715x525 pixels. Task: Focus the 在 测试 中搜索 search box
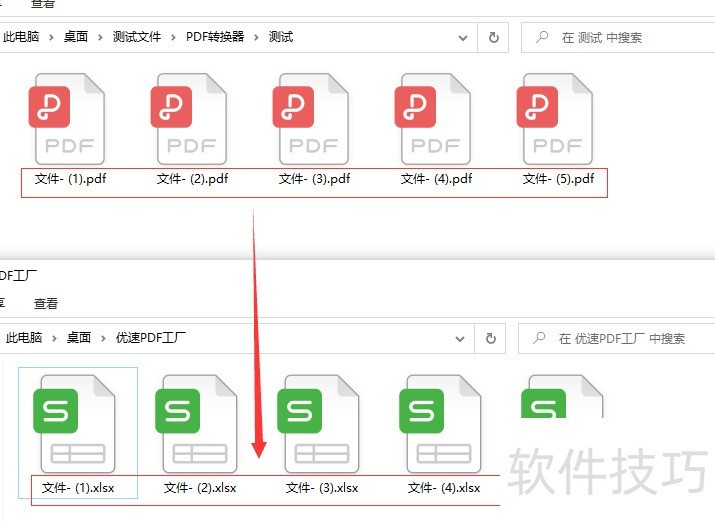pos(618,37)
